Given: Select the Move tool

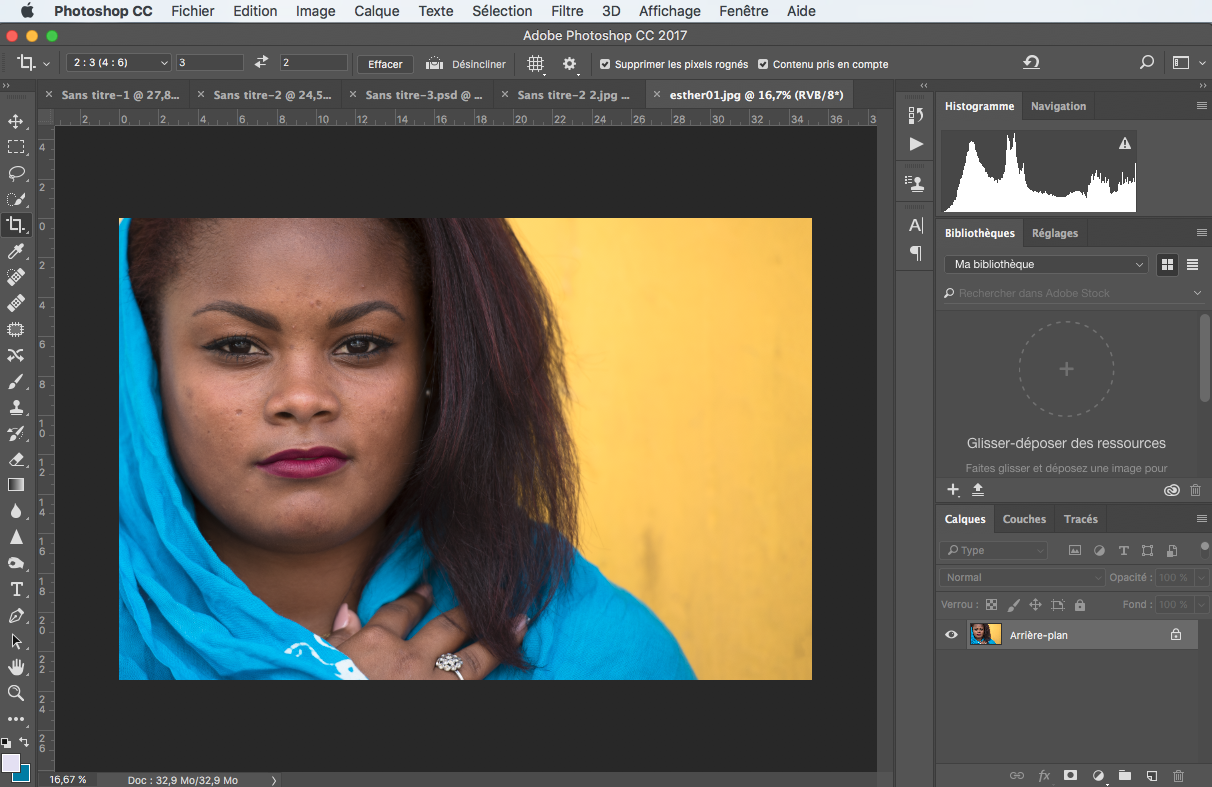Looking at the screenshot, I should 16,122.
